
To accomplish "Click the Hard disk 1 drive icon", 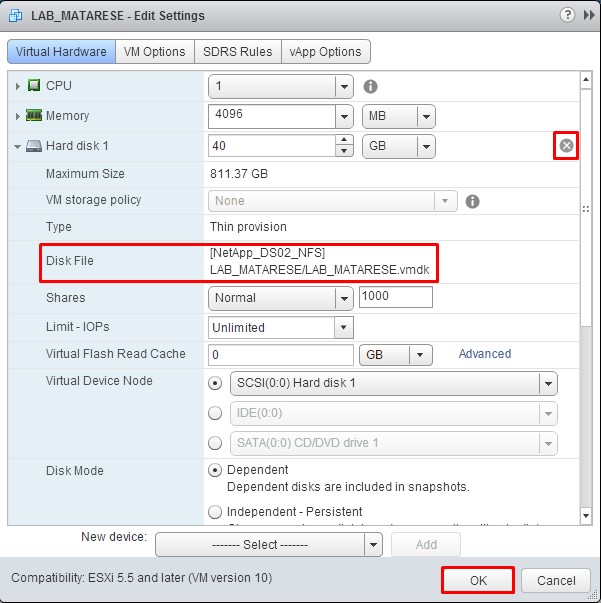I will tap(33, 146).
